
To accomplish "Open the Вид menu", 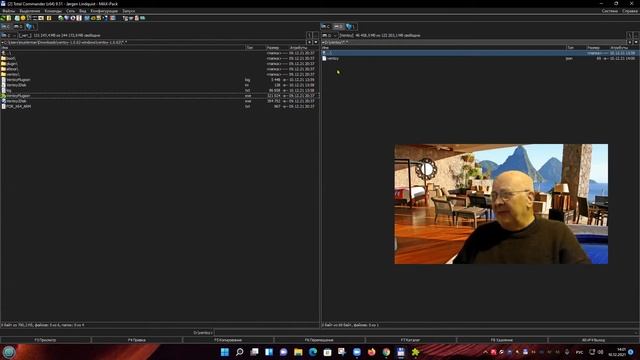I will click(83, 11).
